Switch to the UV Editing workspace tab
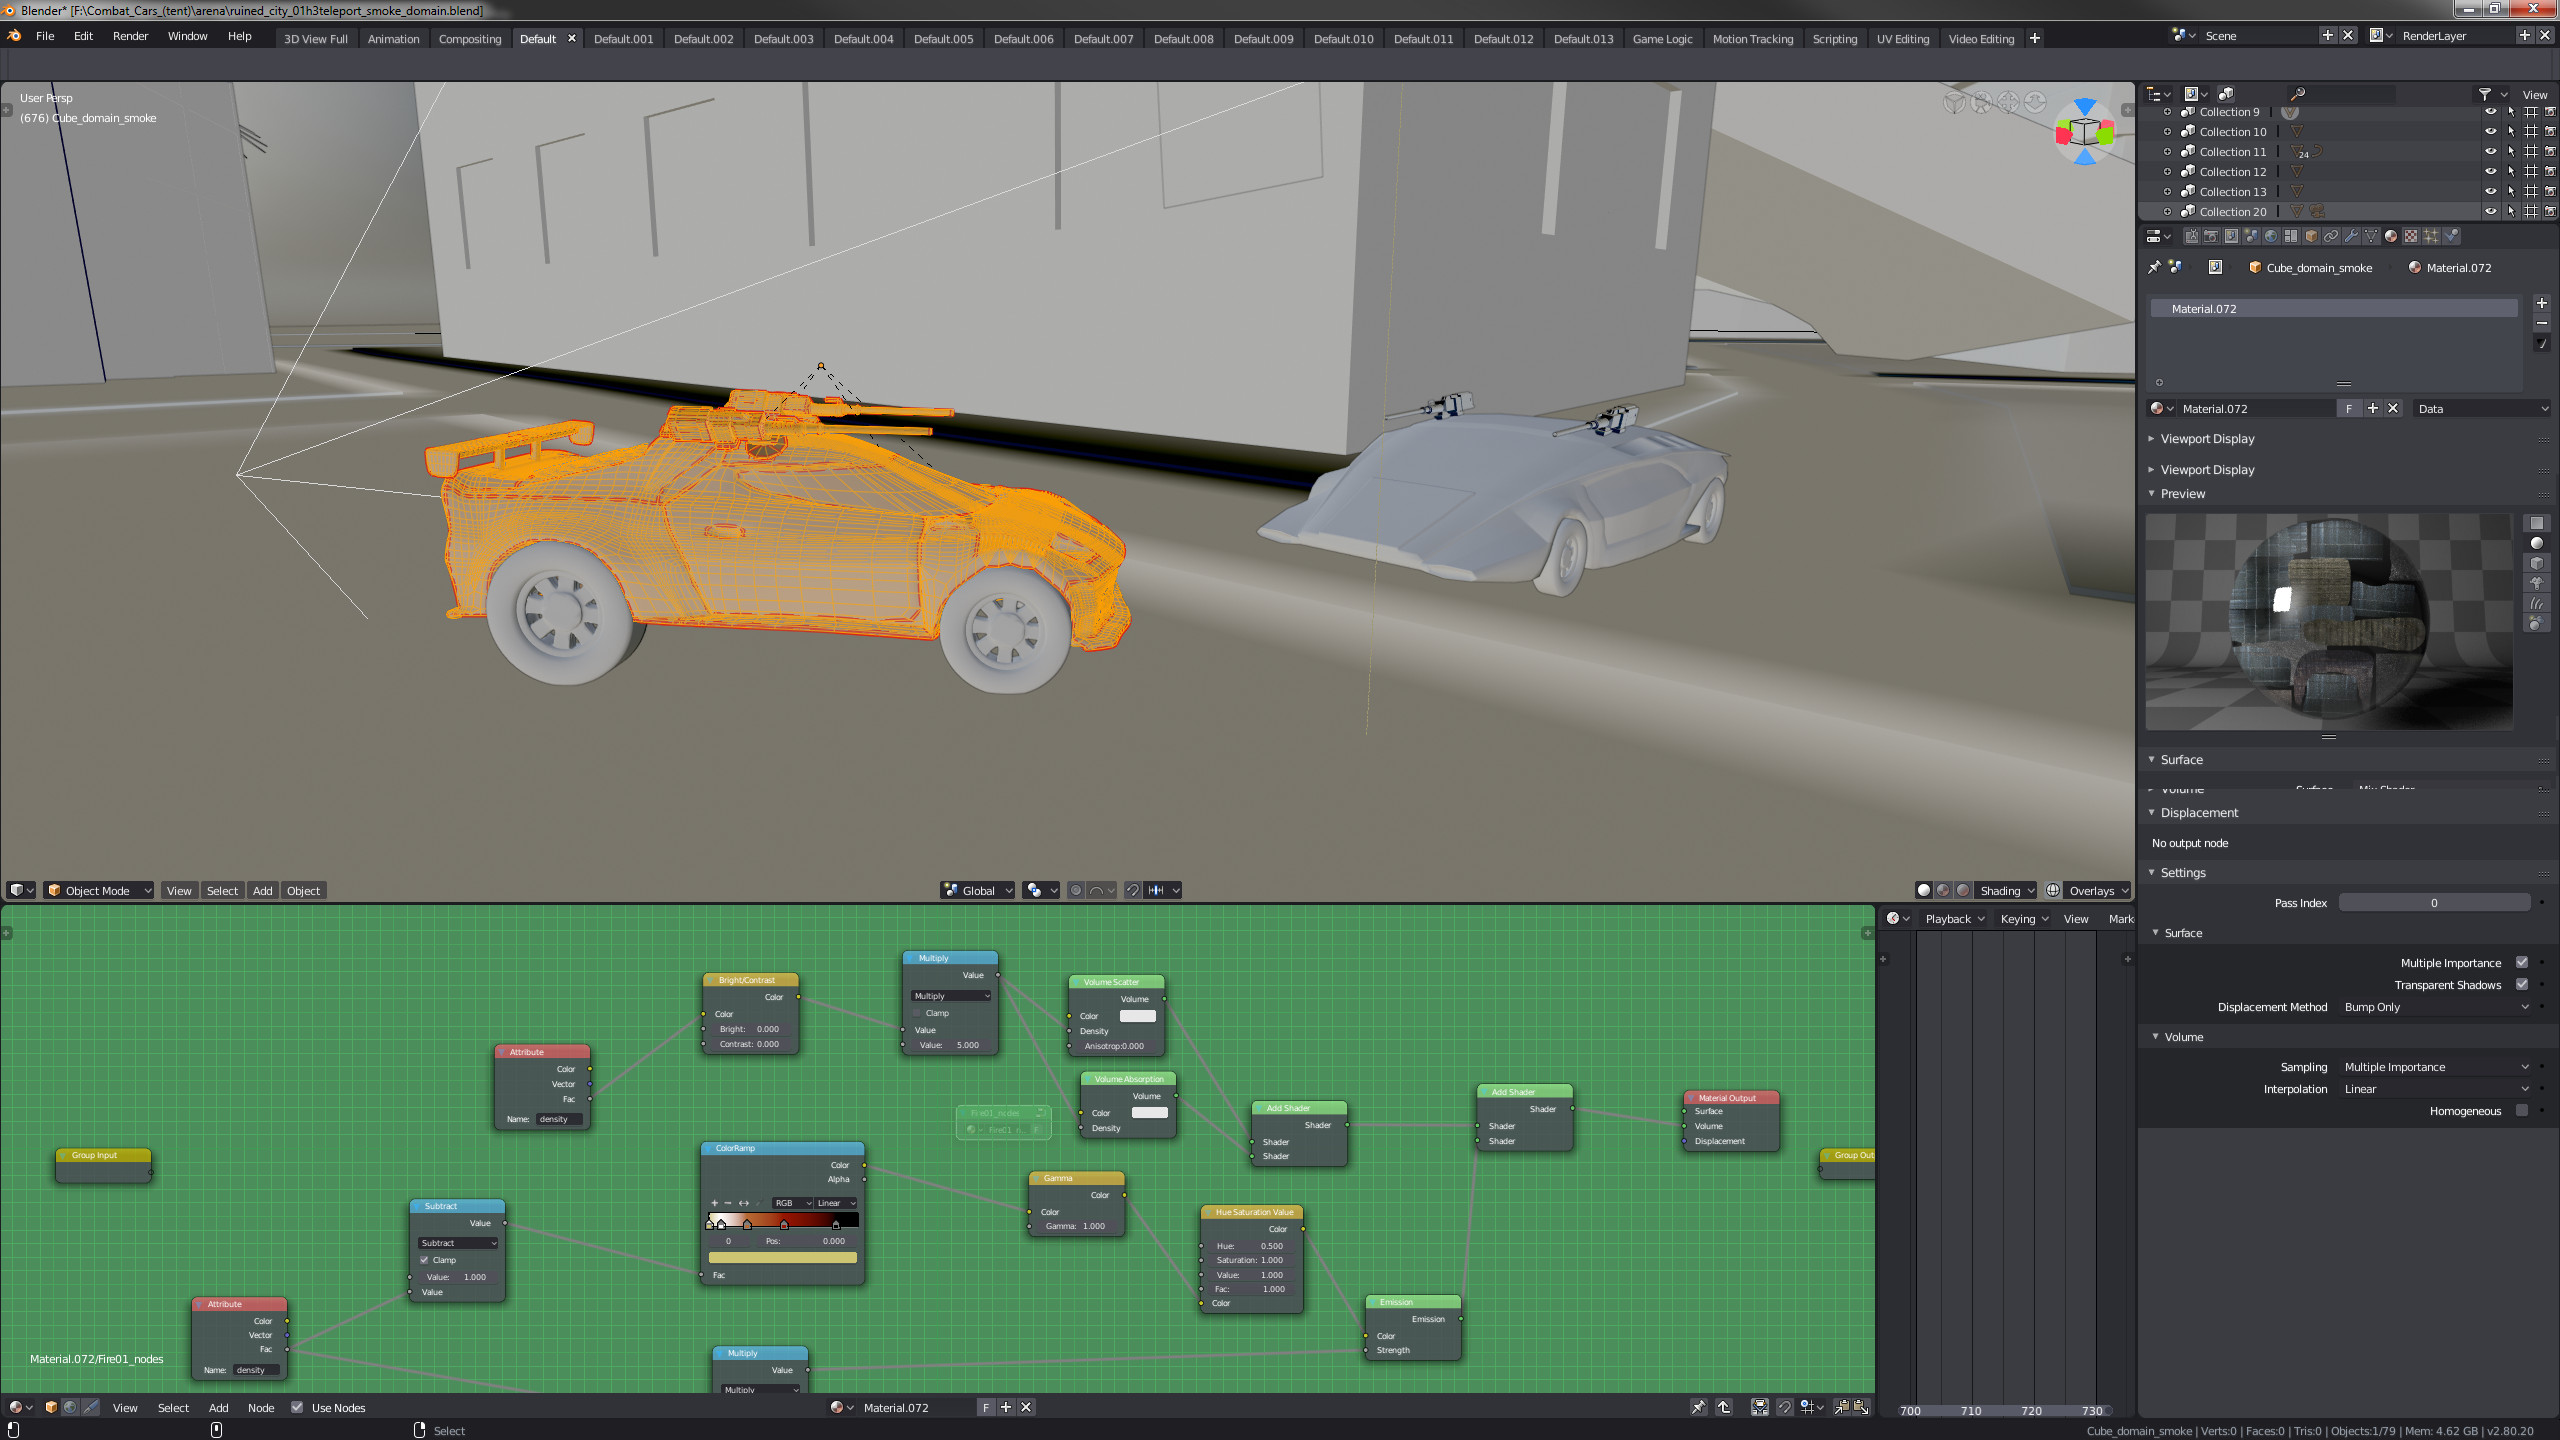 (x=1902, y=39)
